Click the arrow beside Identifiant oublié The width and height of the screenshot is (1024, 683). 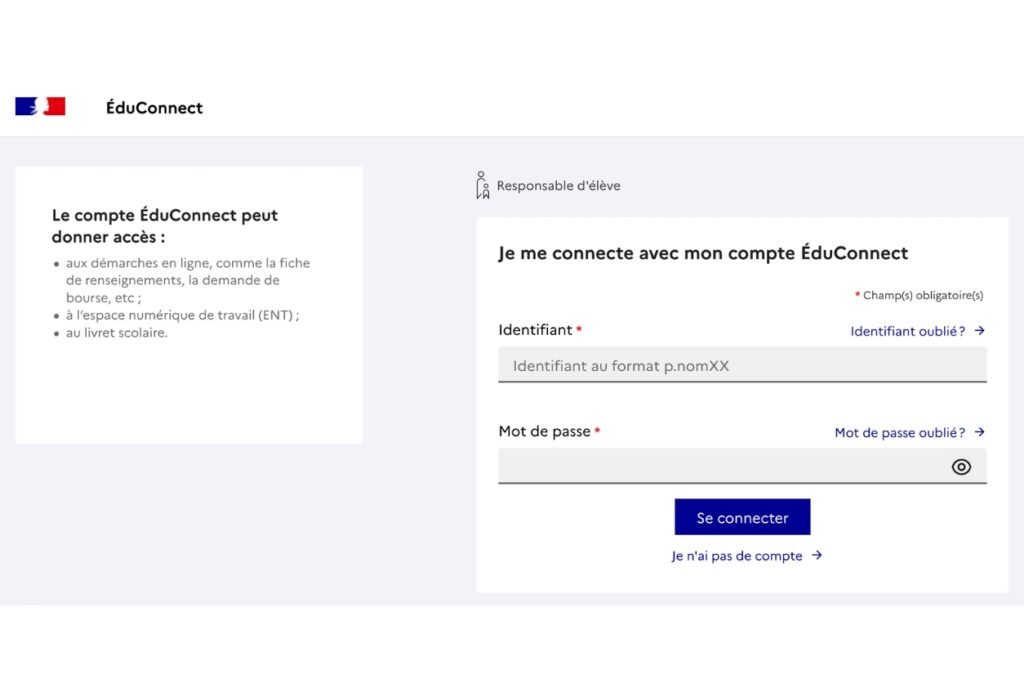(980, 331)
